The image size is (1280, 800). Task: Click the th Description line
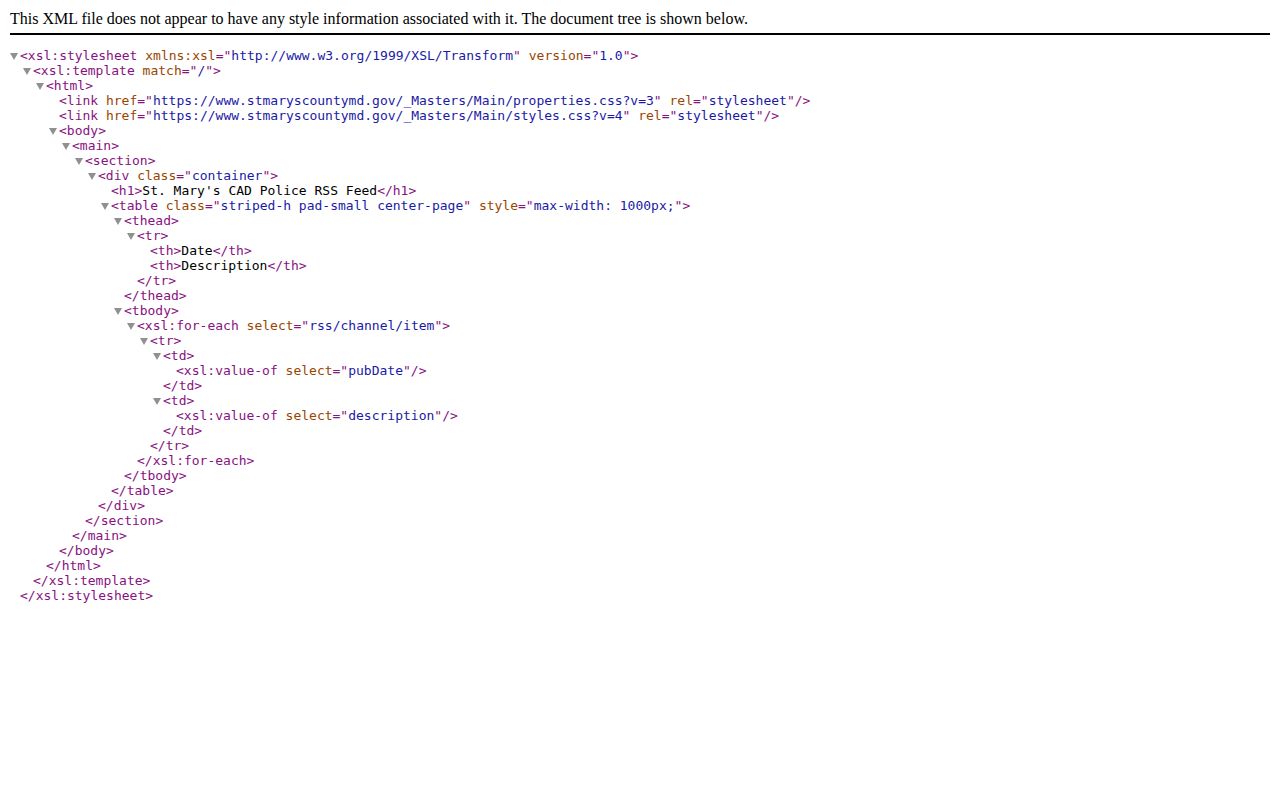click(x=228, y=266)
